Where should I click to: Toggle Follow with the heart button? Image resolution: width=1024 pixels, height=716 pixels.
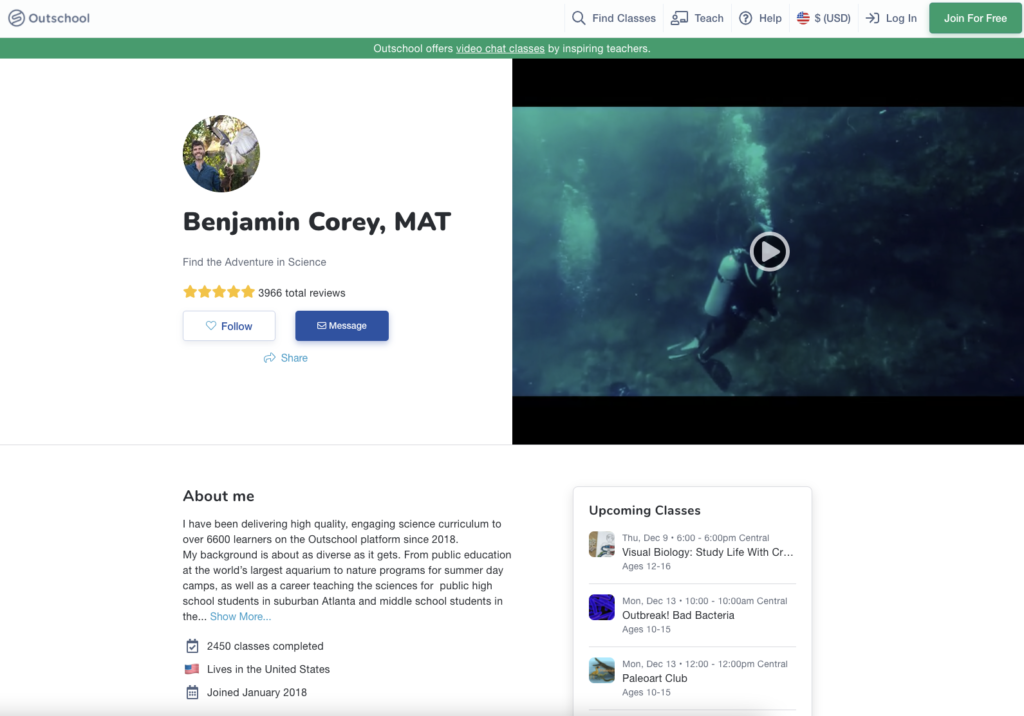click(x=229, y=326)
